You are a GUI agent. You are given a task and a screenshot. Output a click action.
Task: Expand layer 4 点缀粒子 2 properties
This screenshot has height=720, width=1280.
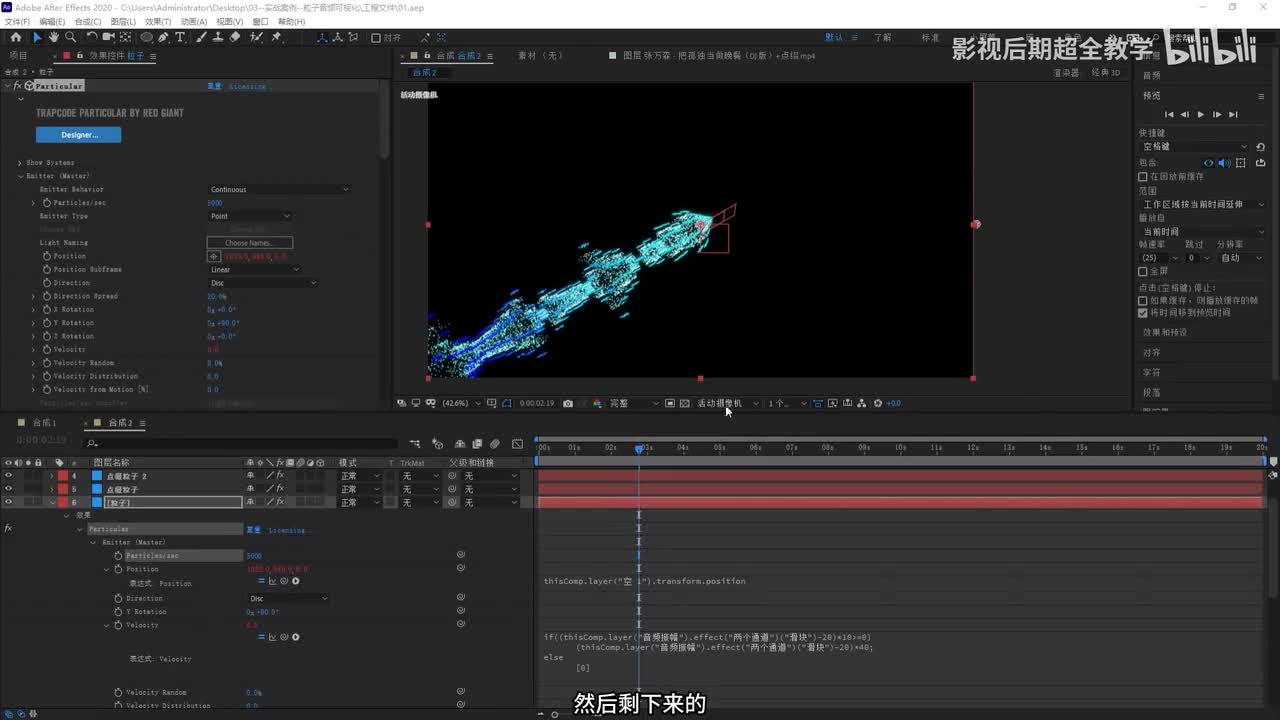pos(52,476)
